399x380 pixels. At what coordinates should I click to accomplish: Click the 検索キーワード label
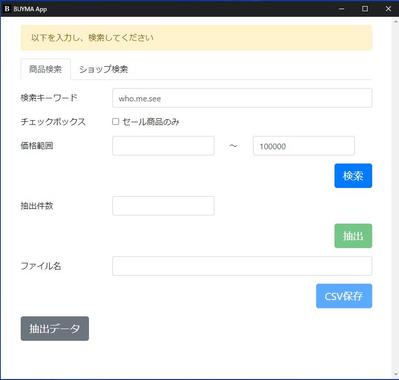[x=49, y=98]
